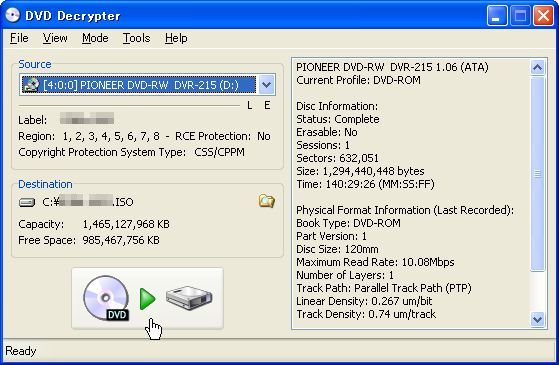Click 'Copyright Protection System Type: CSS/CPPM' text
The width and height of the screenshot is (559, 365).
[x=132, y=152]
